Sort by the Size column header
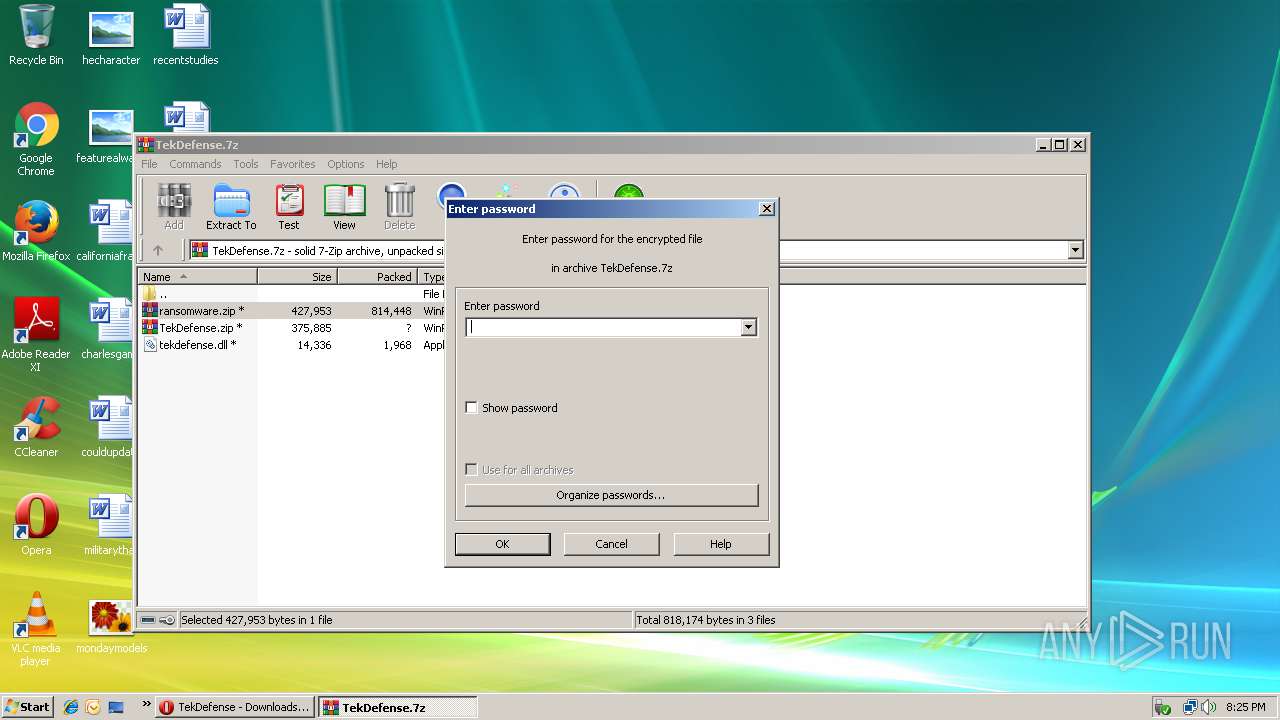This screenshot has width=1280, height=720. (297, 277)
